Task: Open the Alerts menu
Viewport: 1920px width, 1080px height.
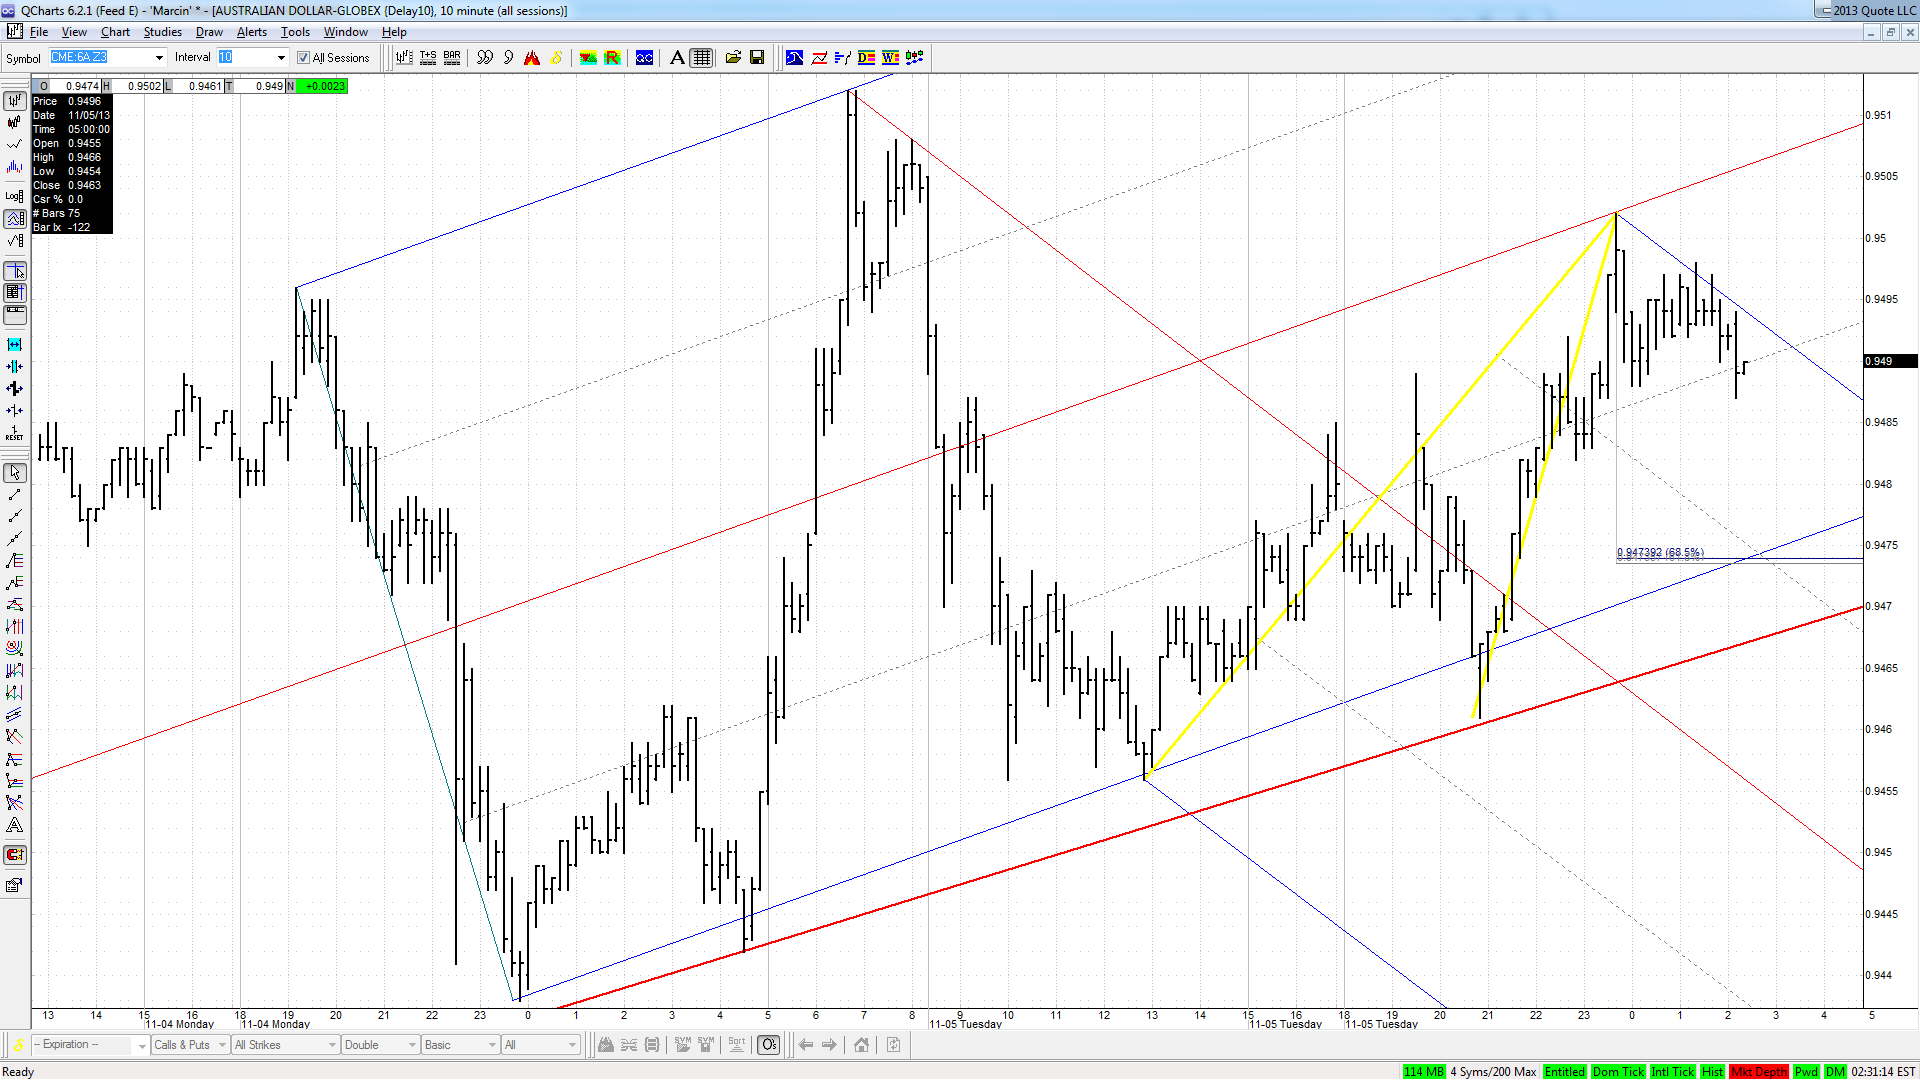Action: pos(251,32)
